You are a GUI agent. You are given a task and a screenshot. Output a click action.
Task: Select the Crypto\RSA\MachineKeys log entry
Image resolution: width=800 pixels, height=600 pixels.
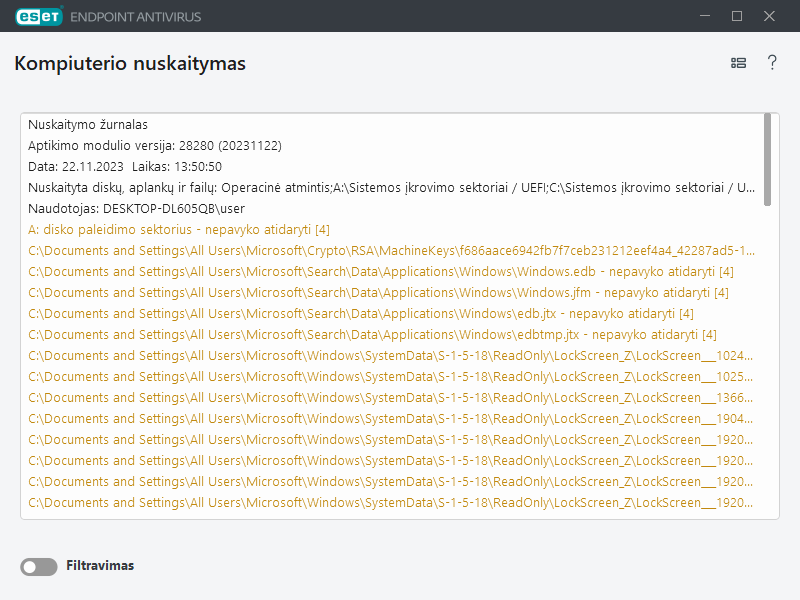[391, 251]
